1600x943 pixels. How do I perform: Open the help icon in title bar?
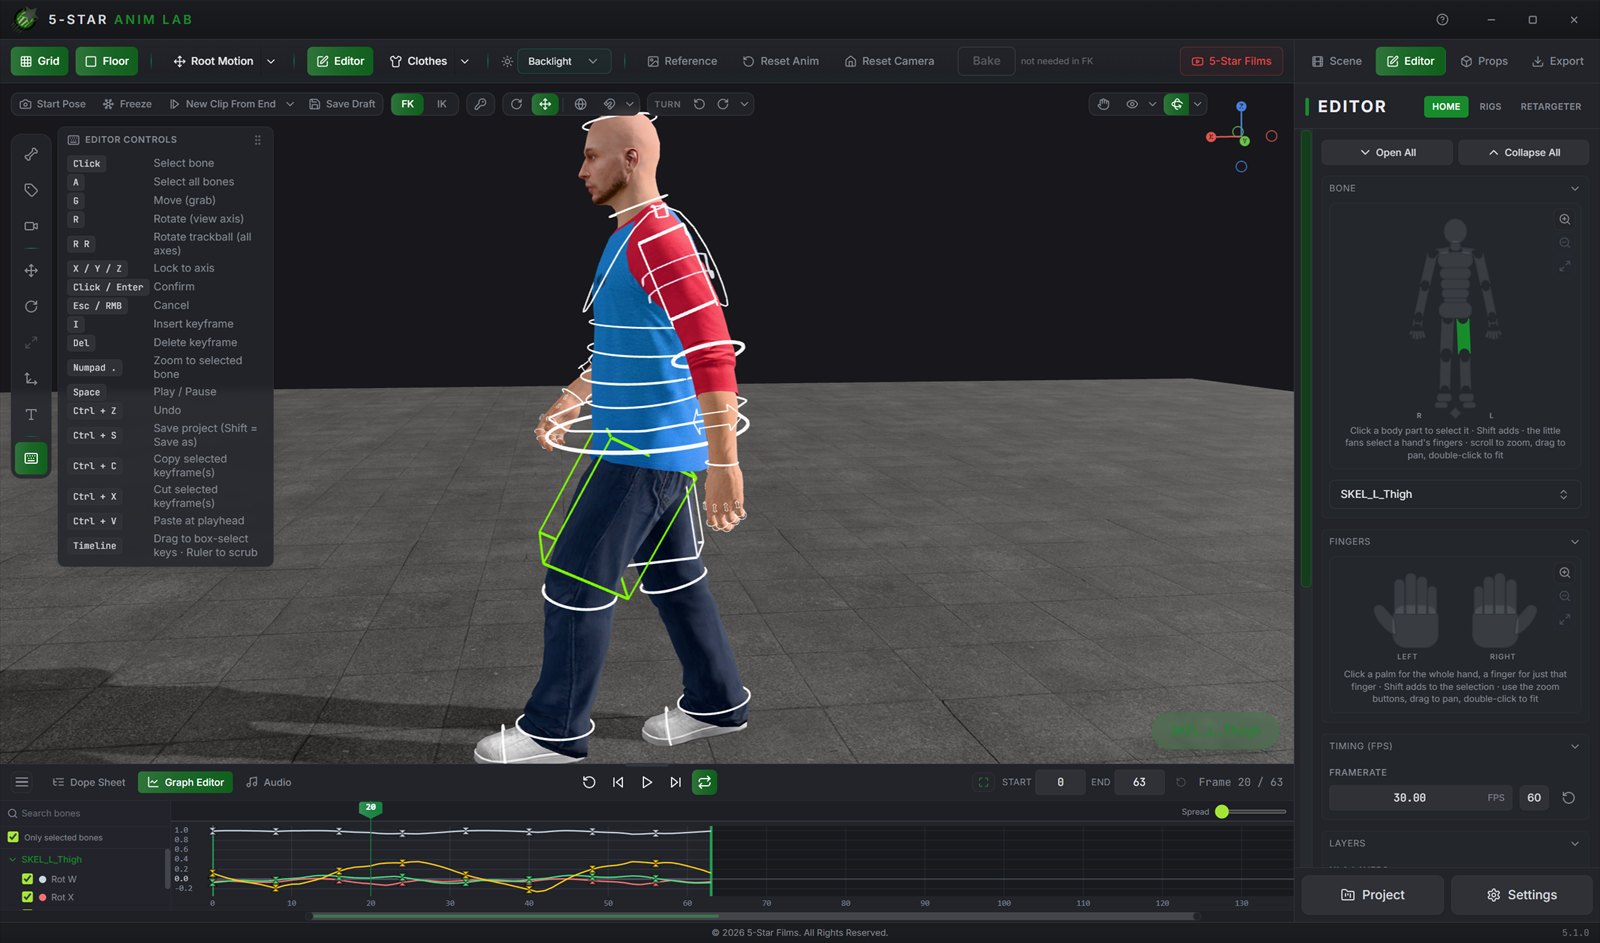(x=1442, y=19)
